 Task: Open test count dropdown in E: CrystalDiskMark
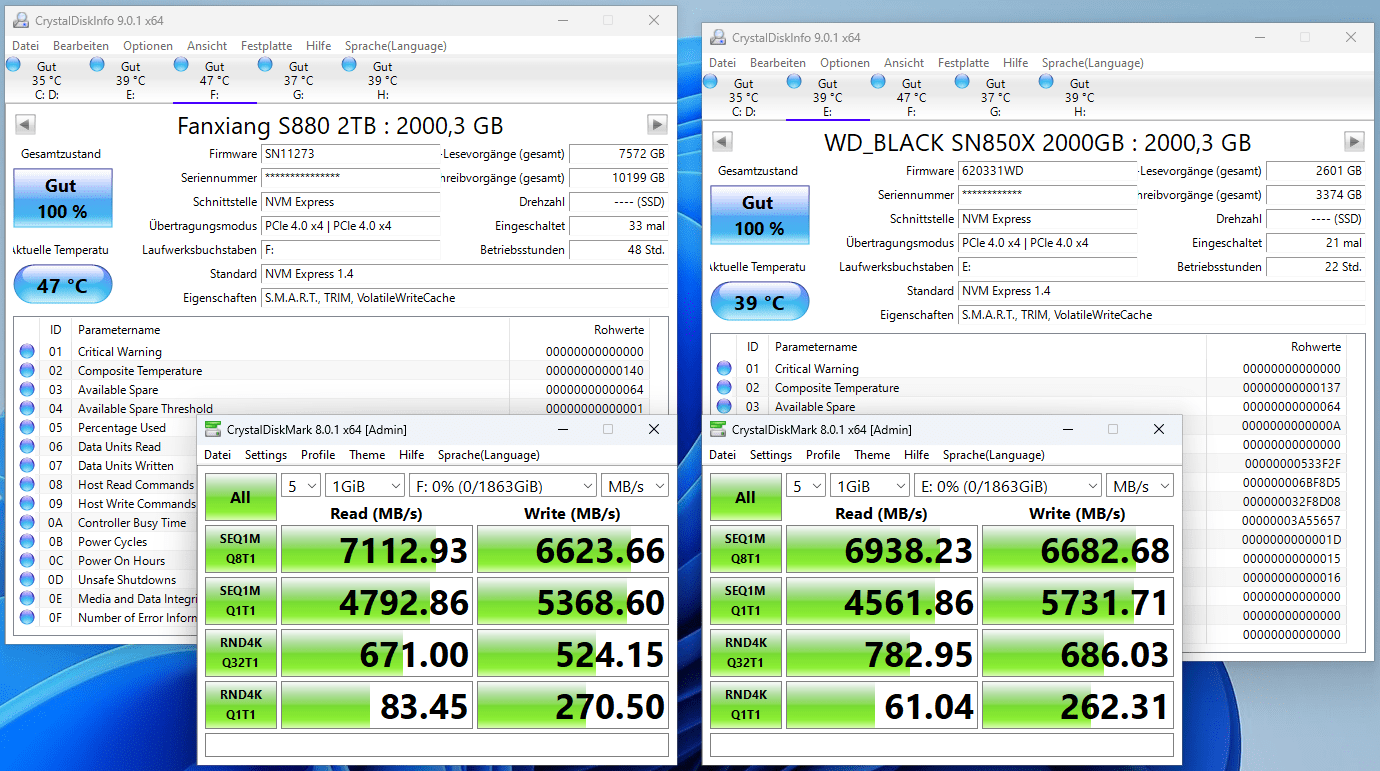pos(806,486)
